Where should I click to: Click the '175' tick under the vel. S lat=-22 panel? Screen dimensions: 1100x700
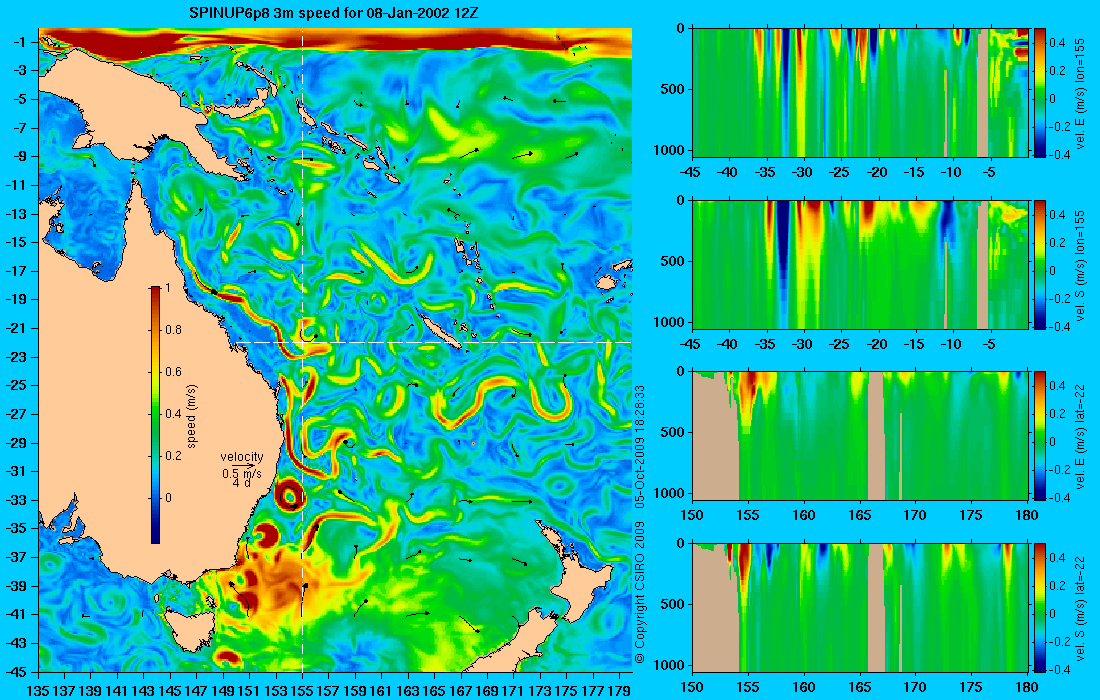[971, 687]
